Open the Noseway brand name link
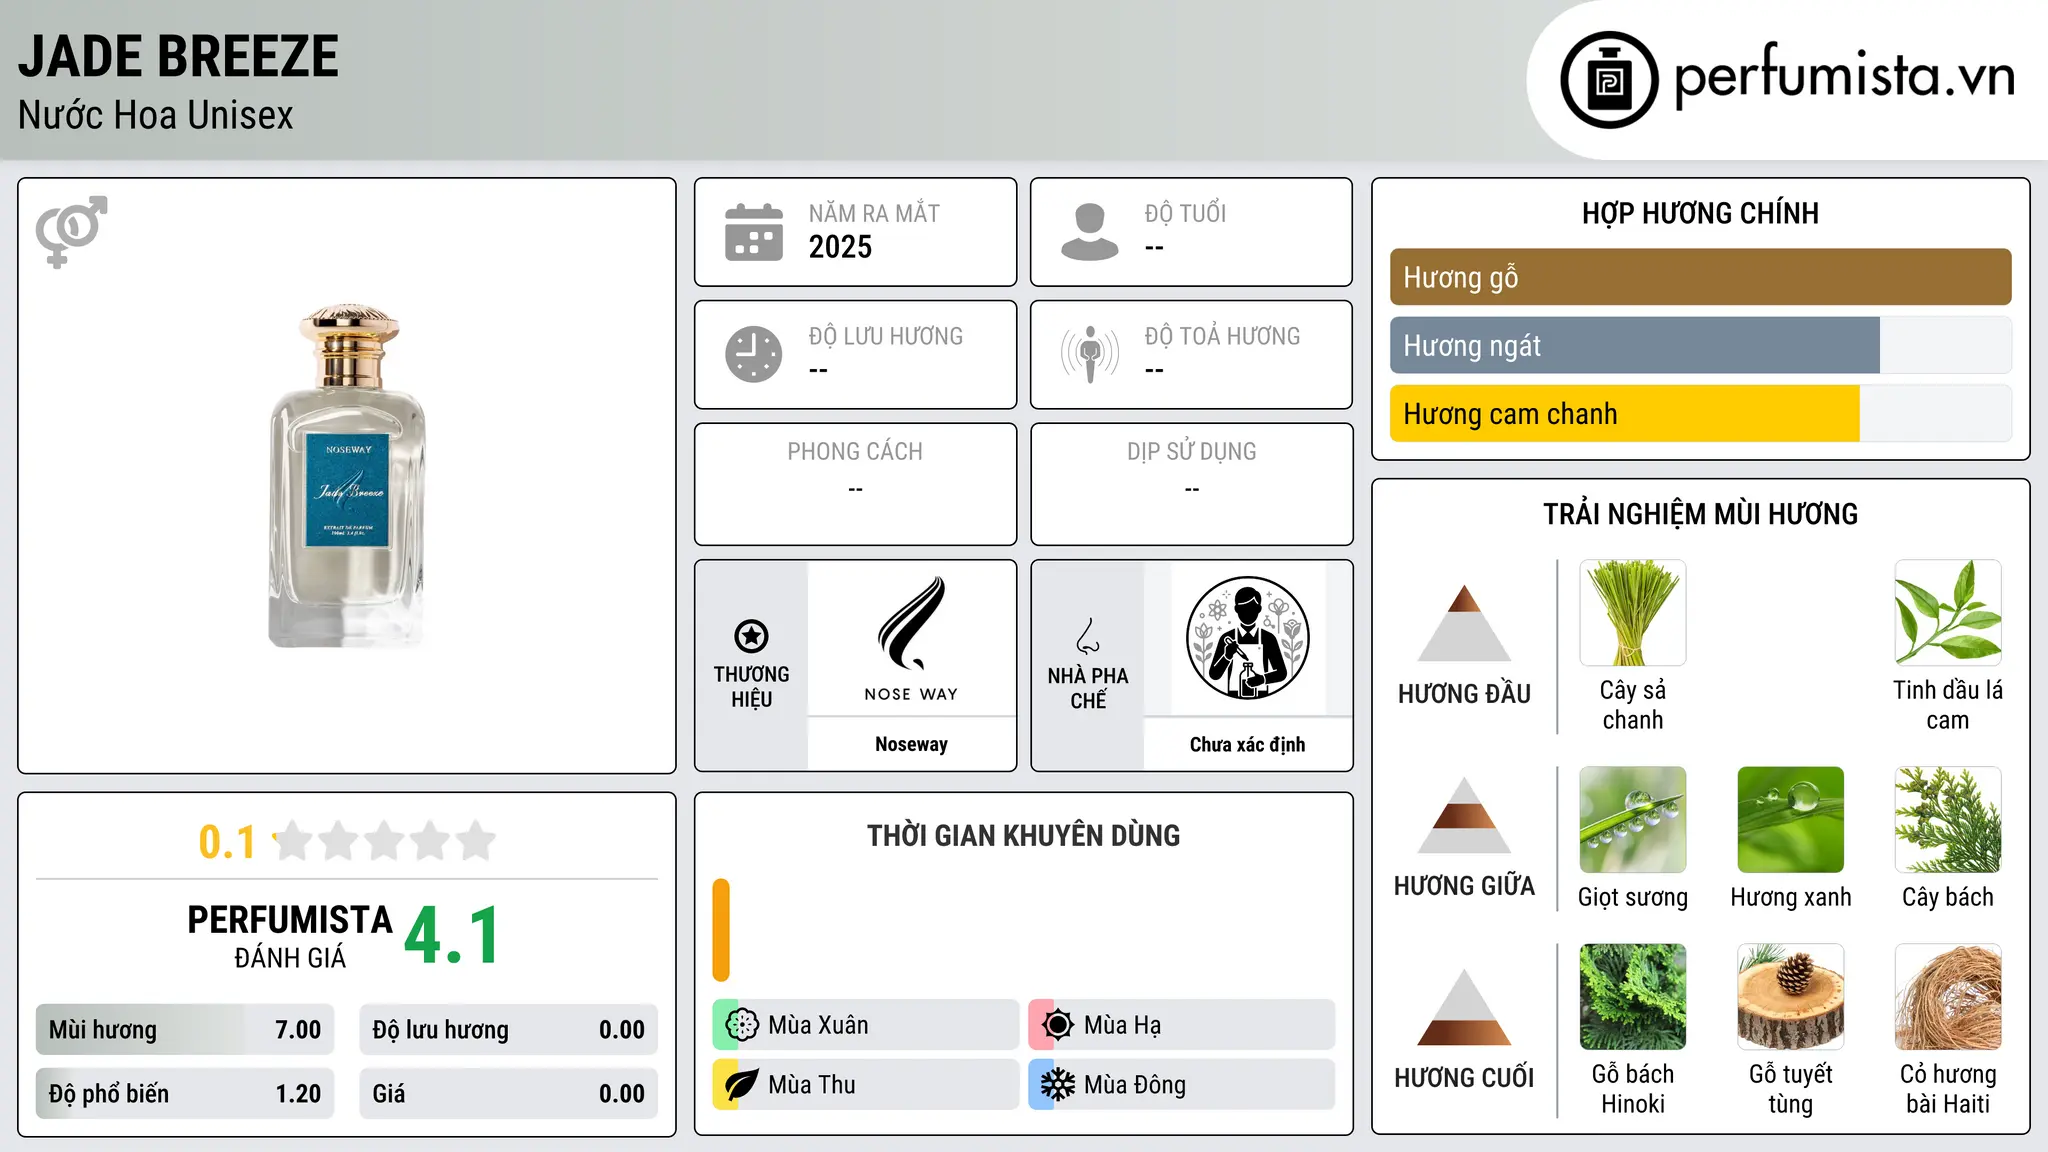Viewport: 2048px width, 1152px height. 911,744
